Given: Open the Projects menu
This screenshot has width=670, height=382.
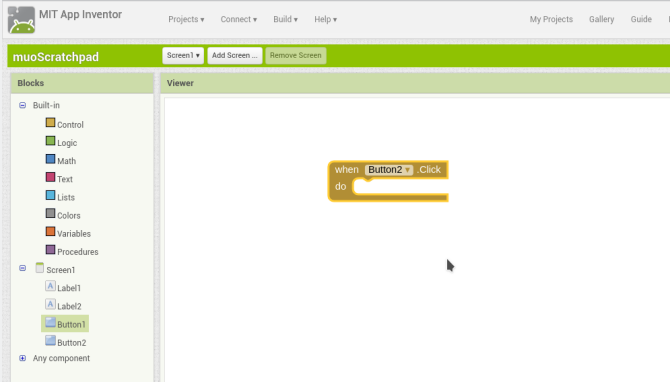Looking at the screenshot, I should tap(186, 19).
